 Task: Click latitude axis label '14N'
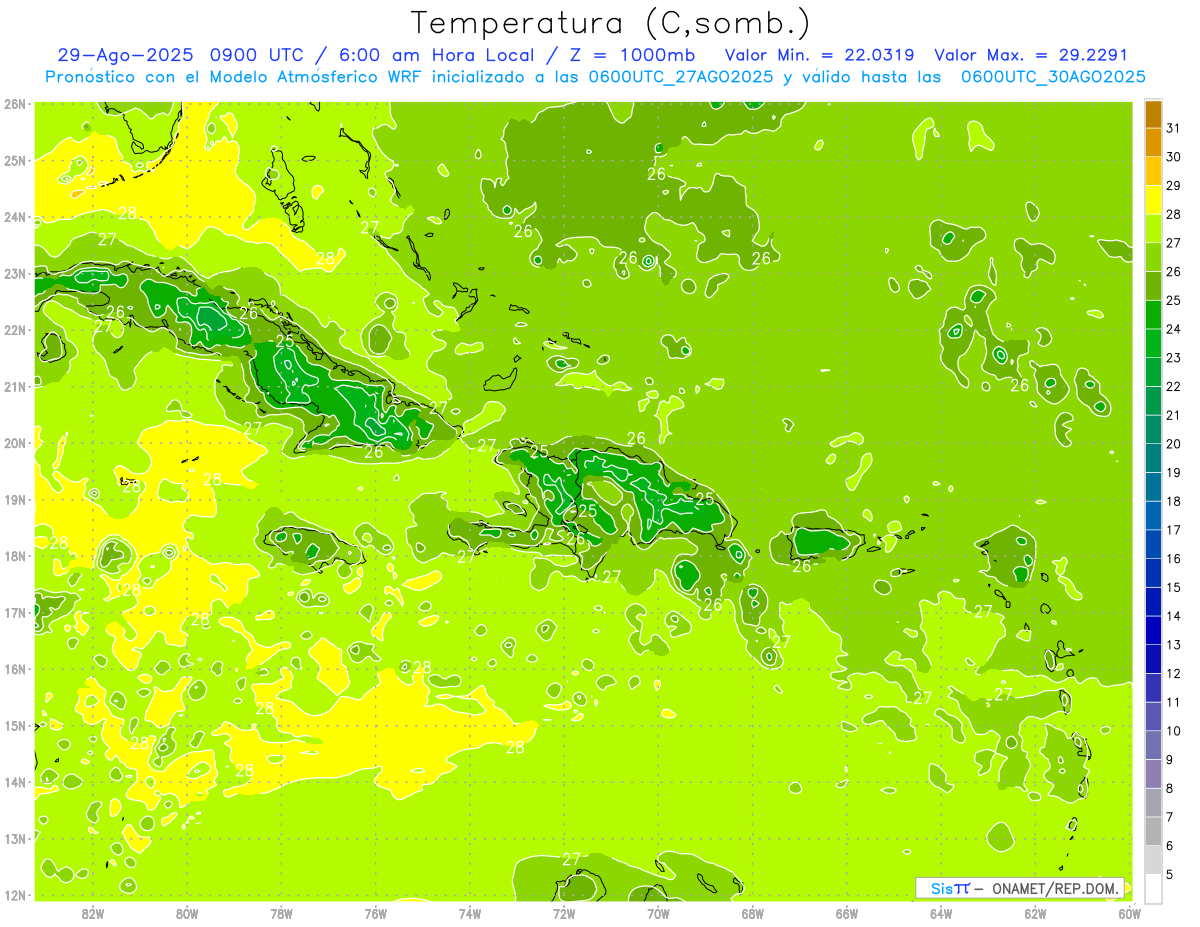tap(15, 781)
